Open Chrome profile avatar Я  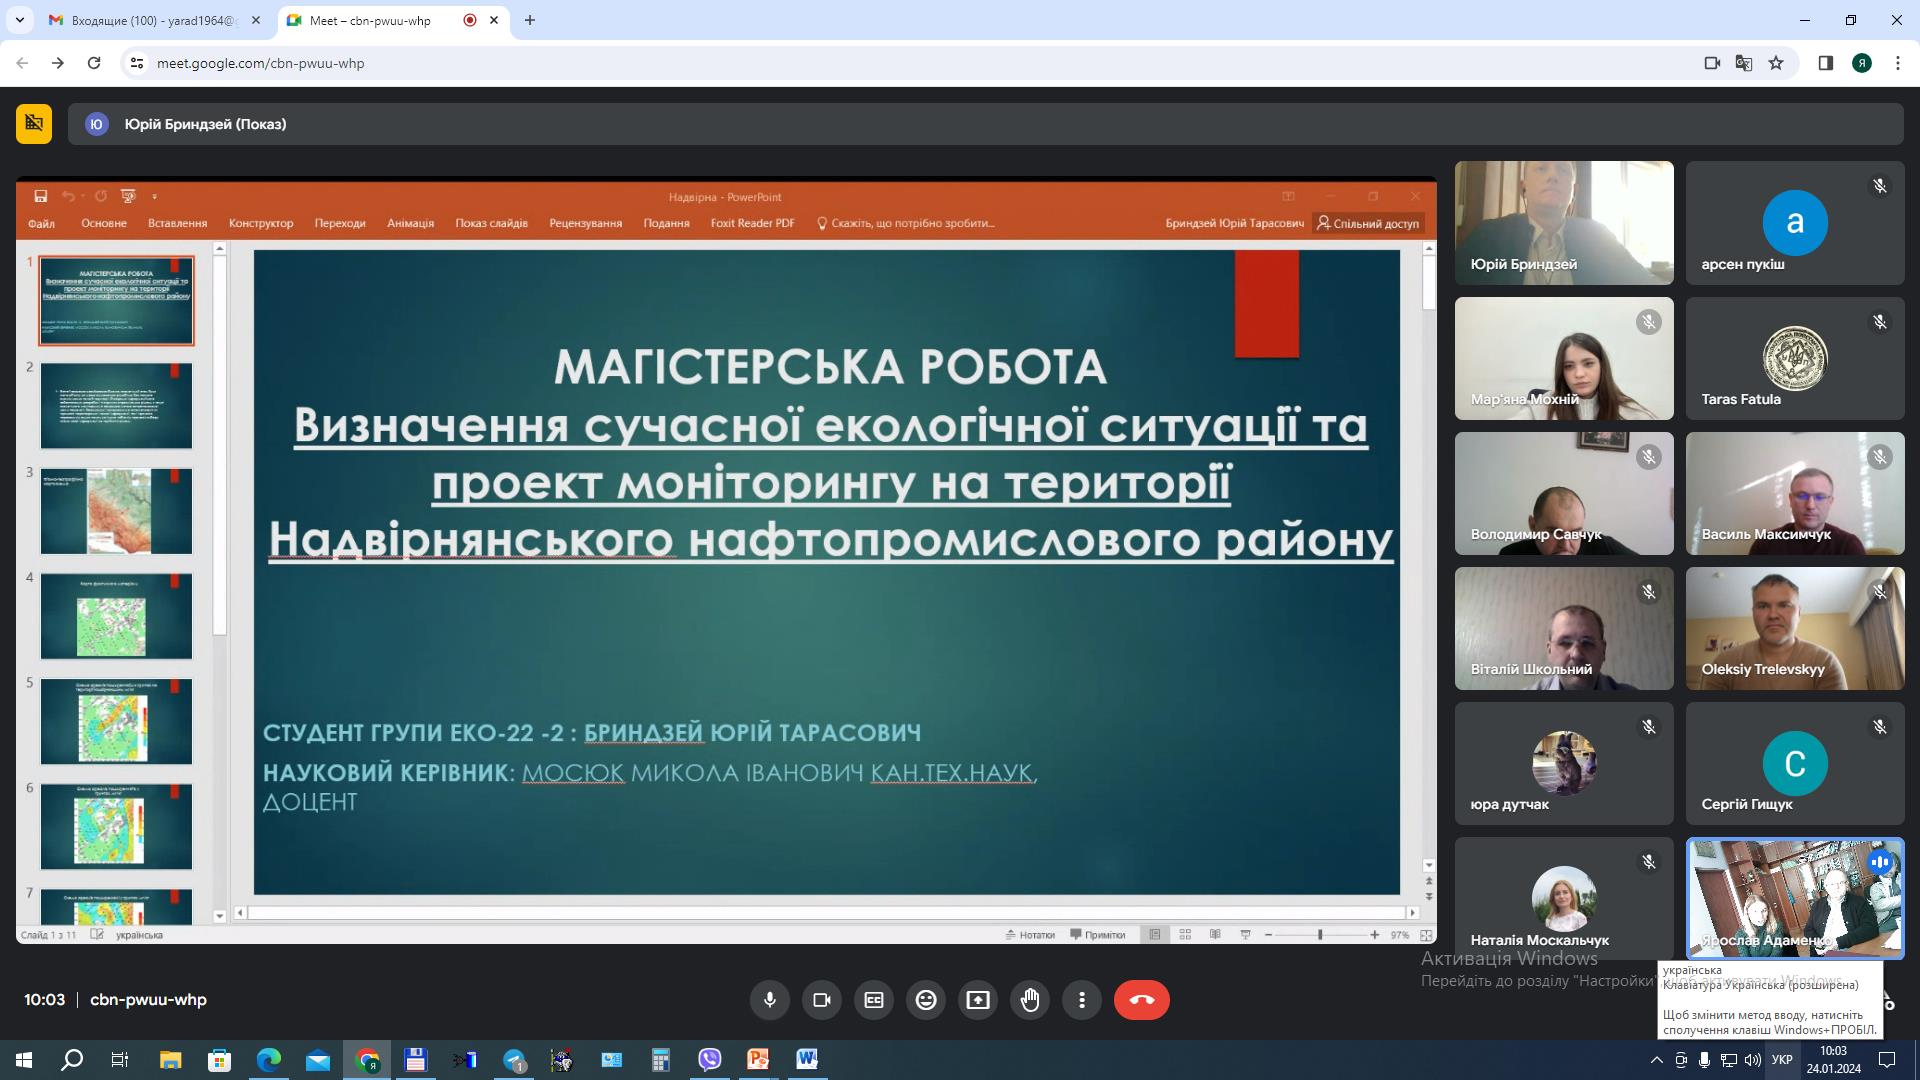(x=1862, y=63)
